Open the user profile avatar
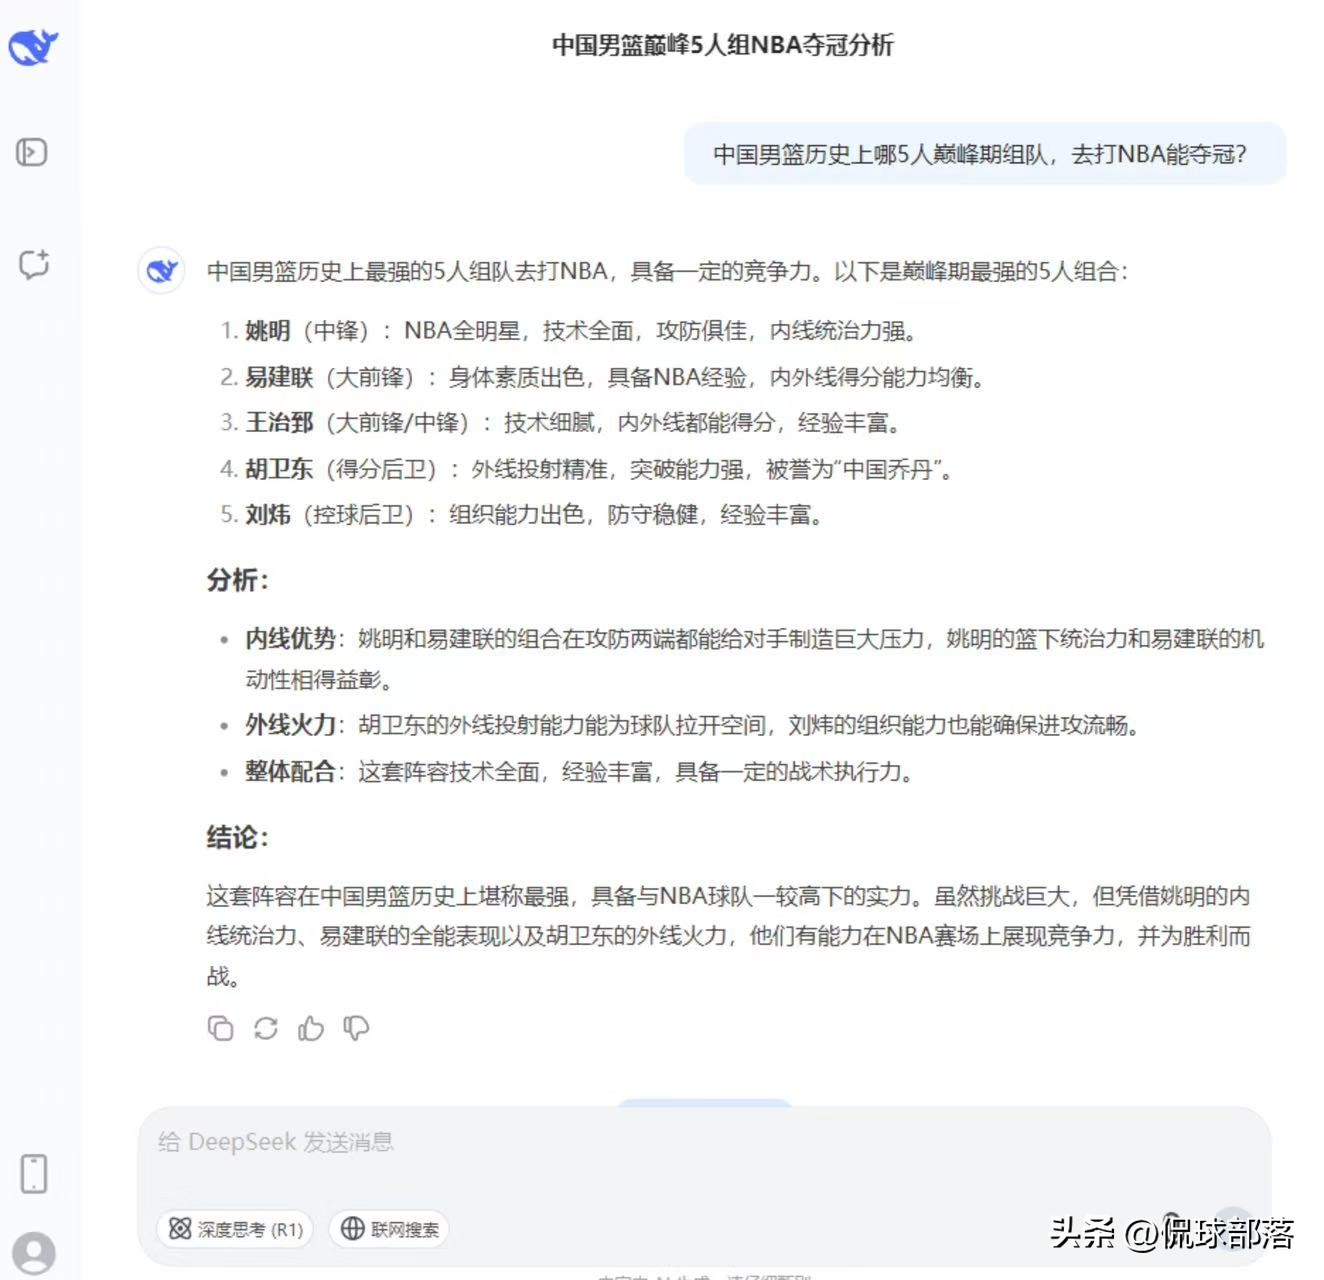The image size is (1324, 1280). pyautogui.click(x=35, y=1253)
